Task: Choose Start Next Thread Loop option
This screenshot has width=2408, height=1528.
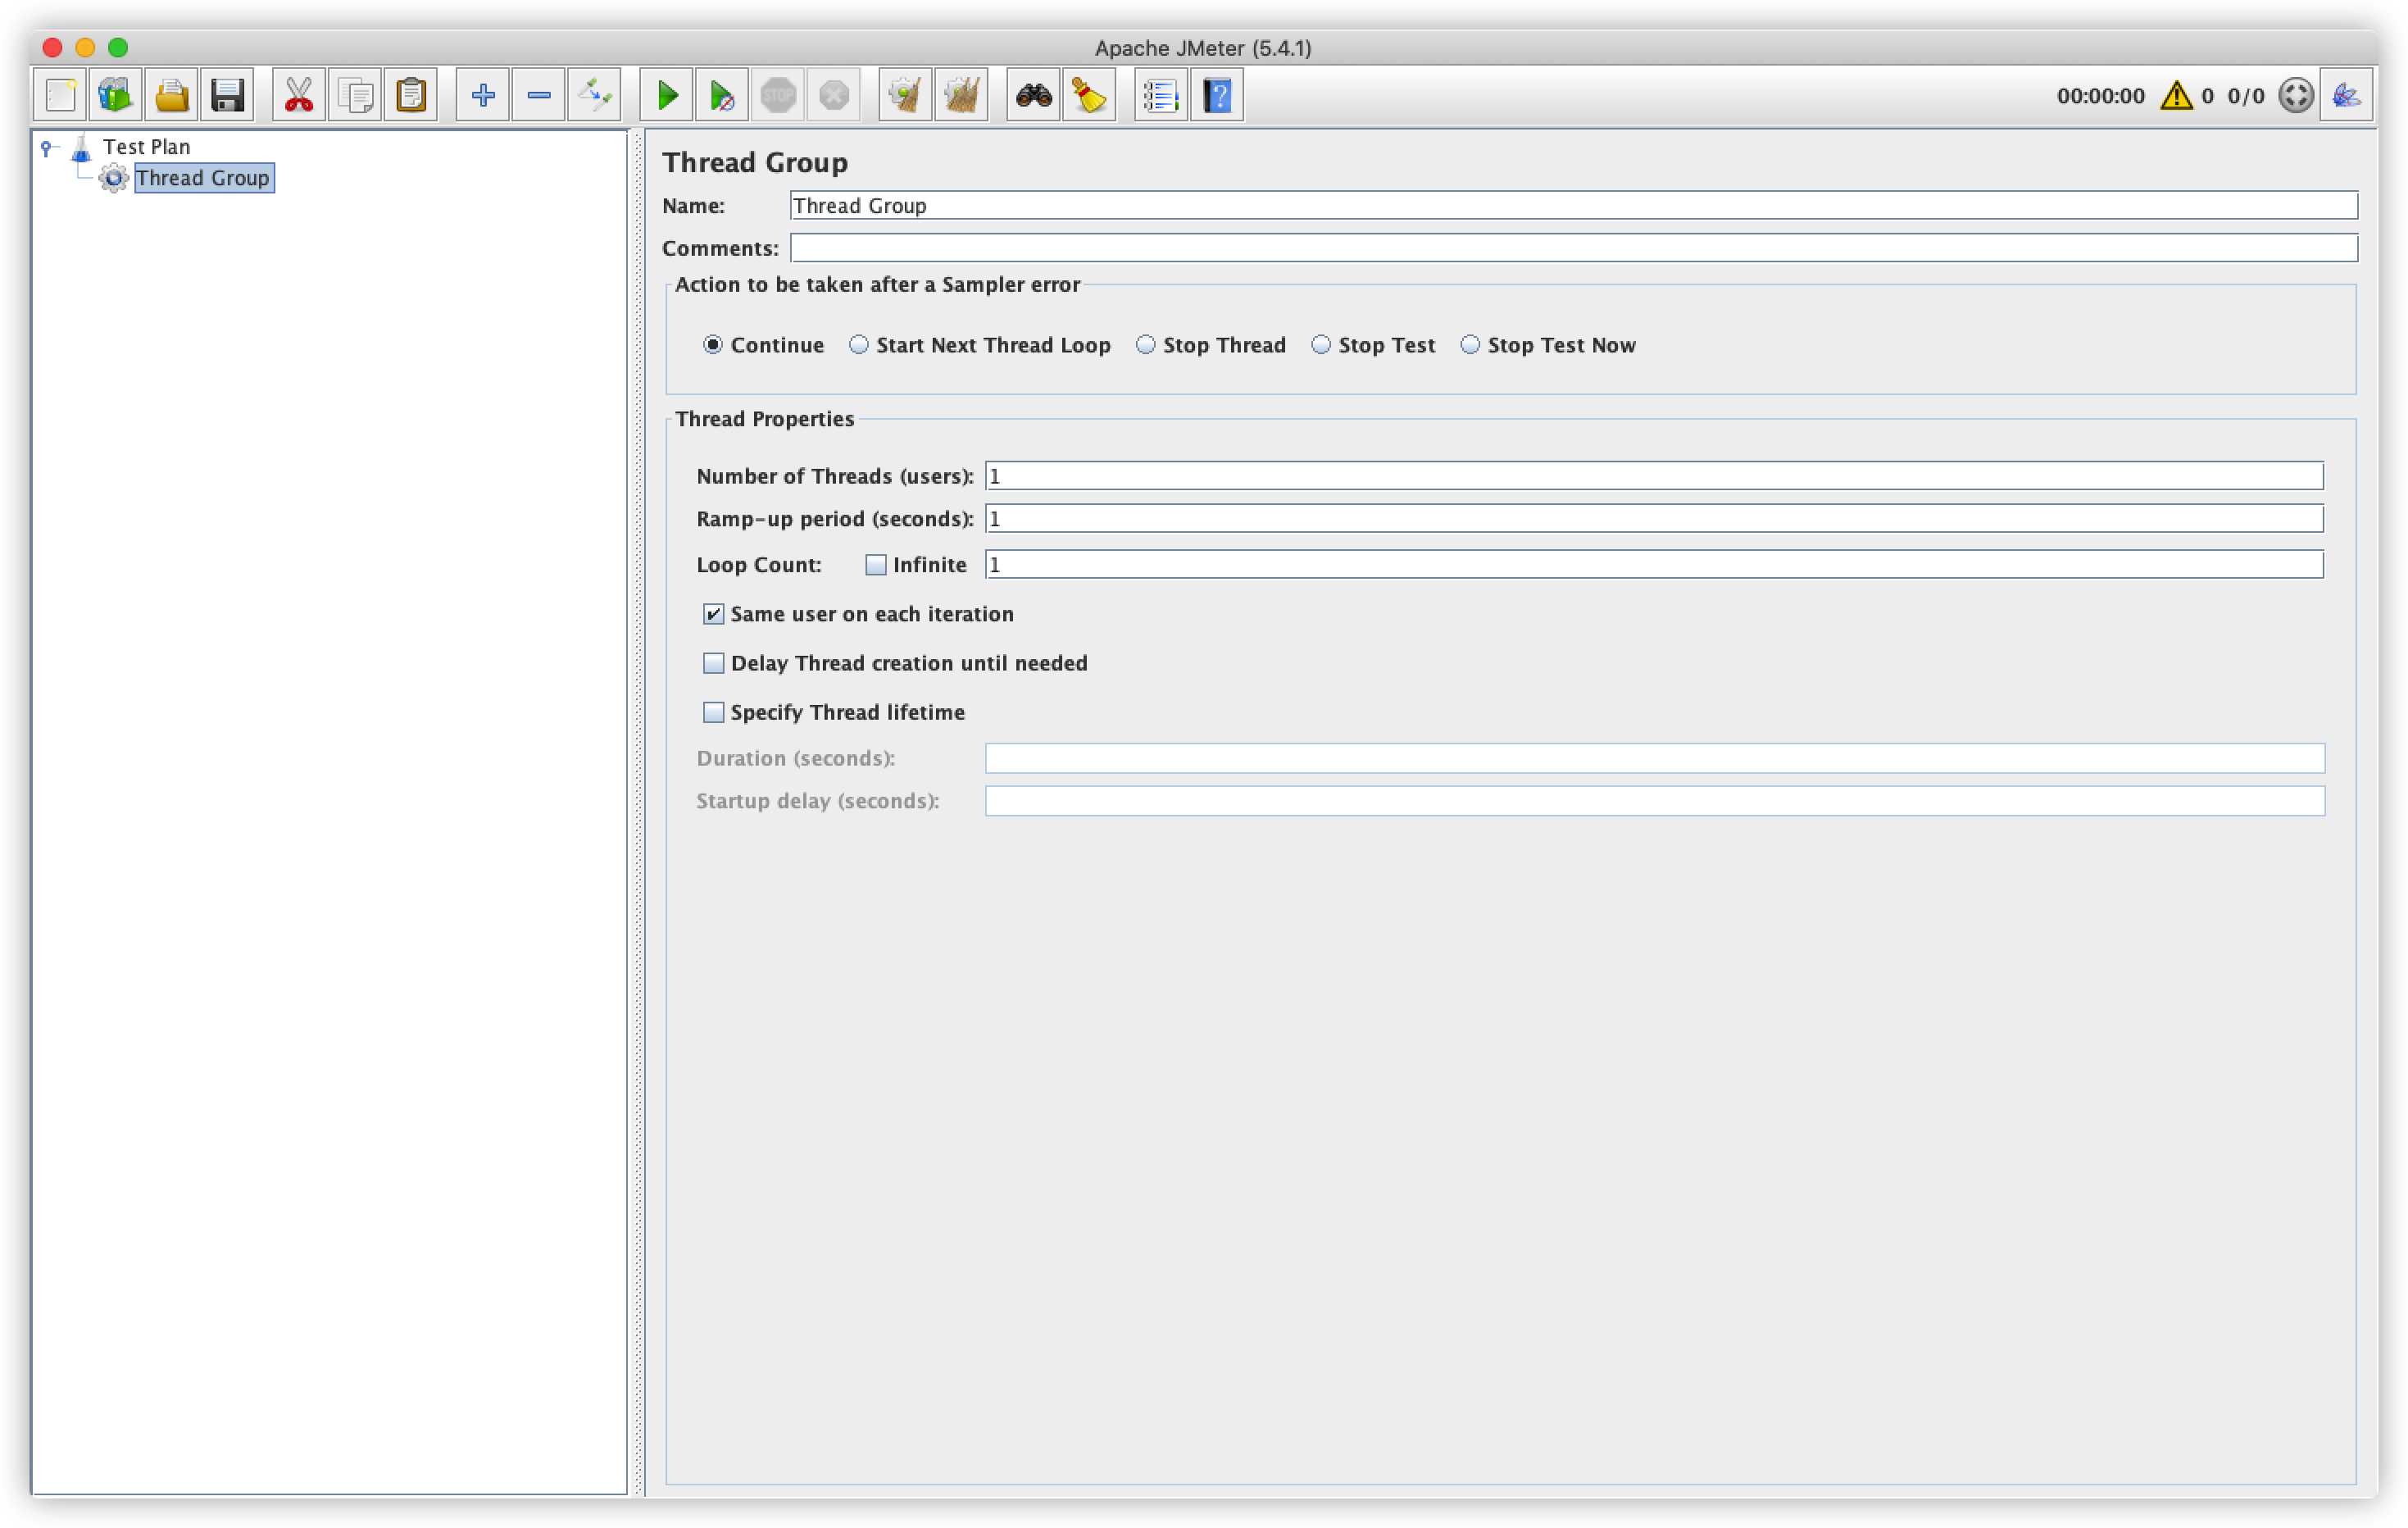Action: click(x=859, y=345)
